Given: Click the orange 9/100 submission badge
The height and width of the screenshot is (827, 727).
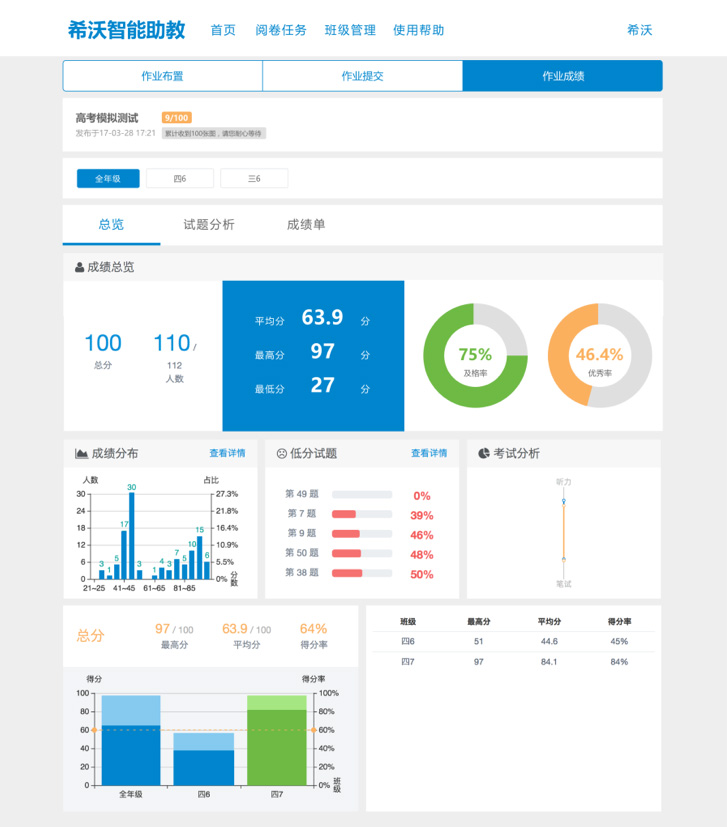Looking at the screenshot, I should point(176,118).
